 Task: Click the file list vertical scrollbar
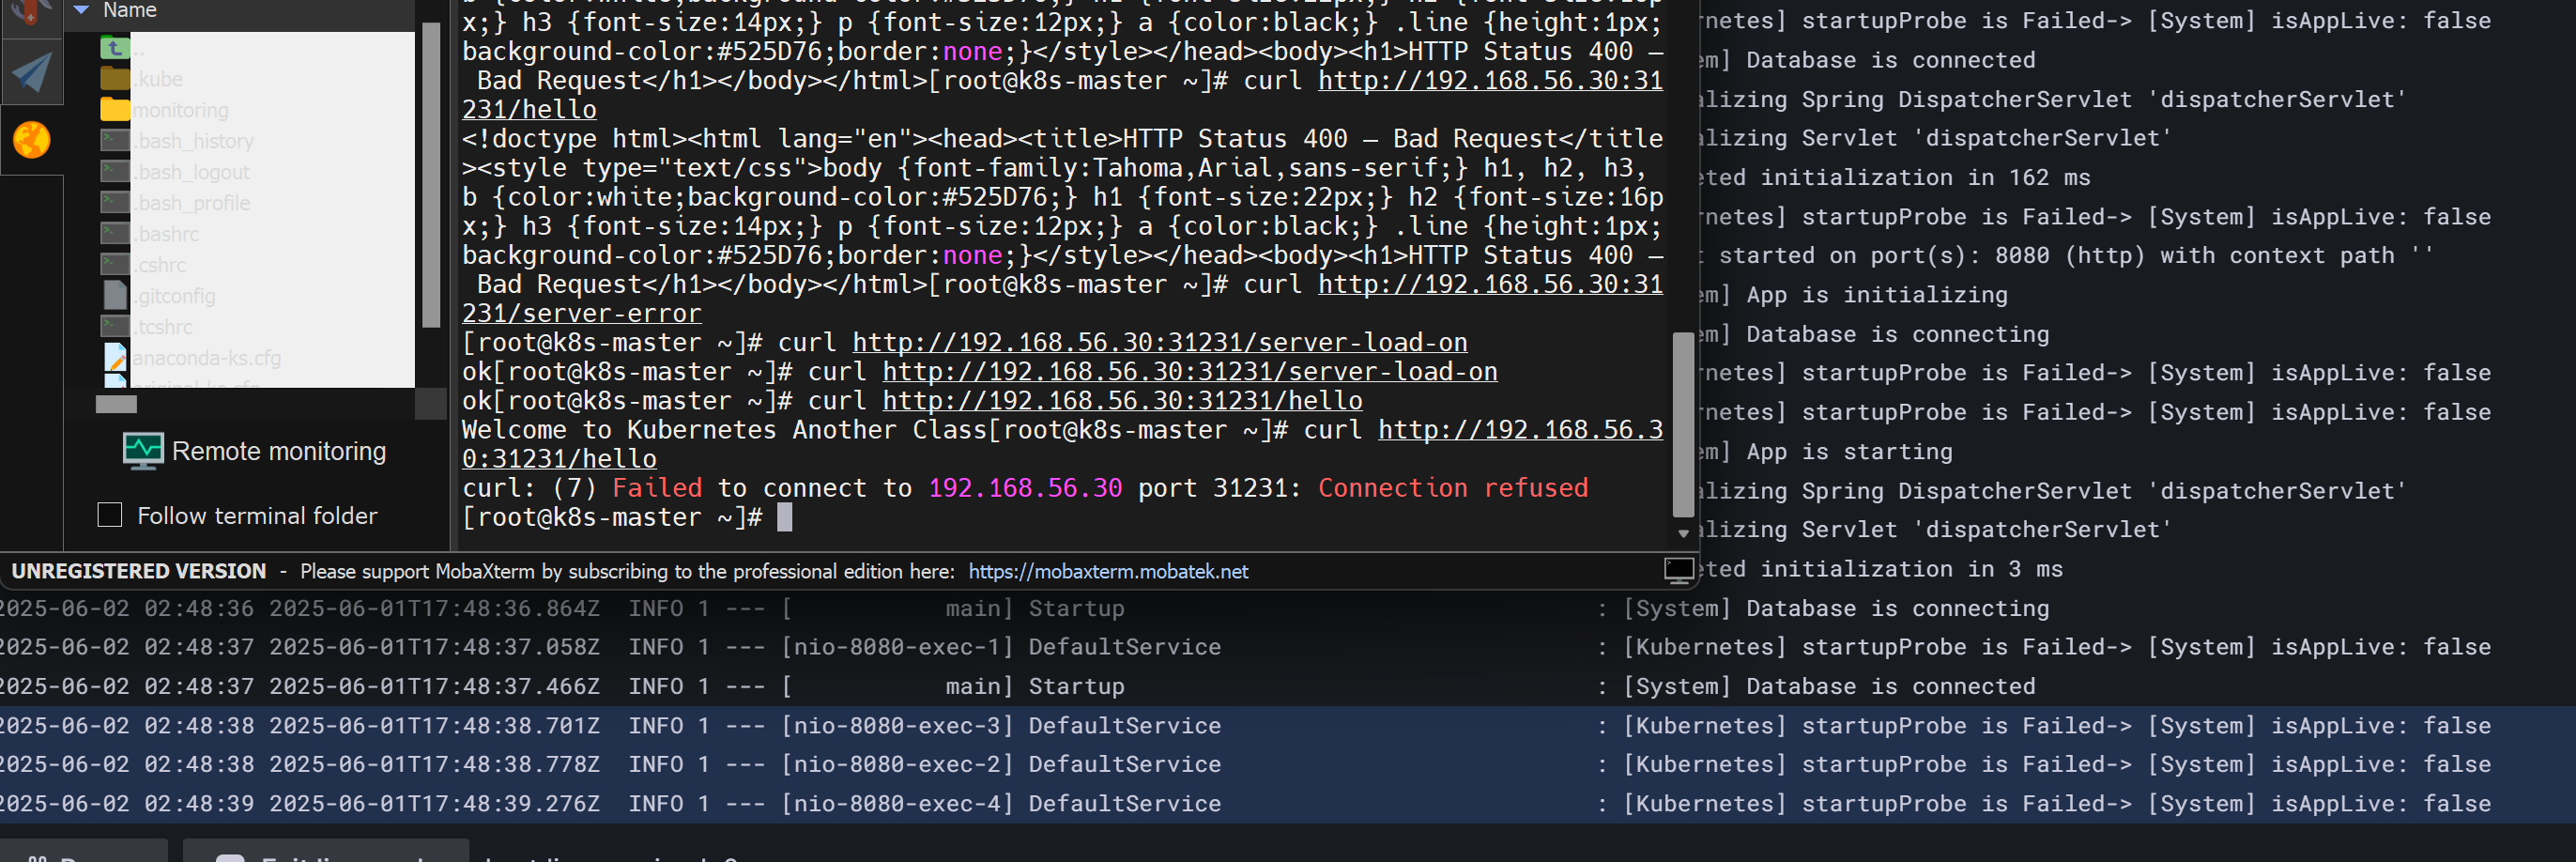pyautogui.click(x=431, y=174)
